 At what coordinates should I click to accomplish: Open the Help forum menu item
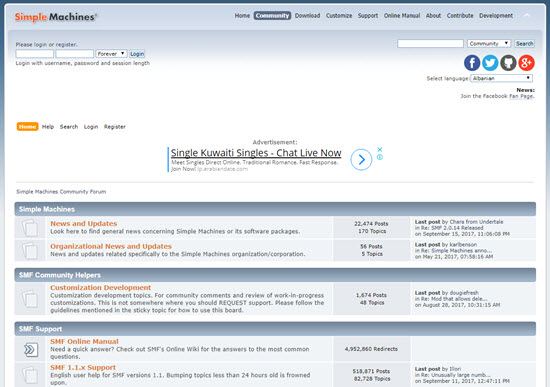click(48, 127)
